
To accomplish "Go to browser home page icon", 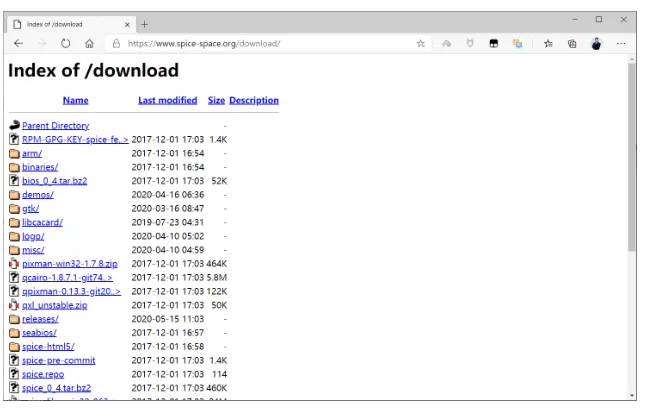I will click(x=89, y=43).
